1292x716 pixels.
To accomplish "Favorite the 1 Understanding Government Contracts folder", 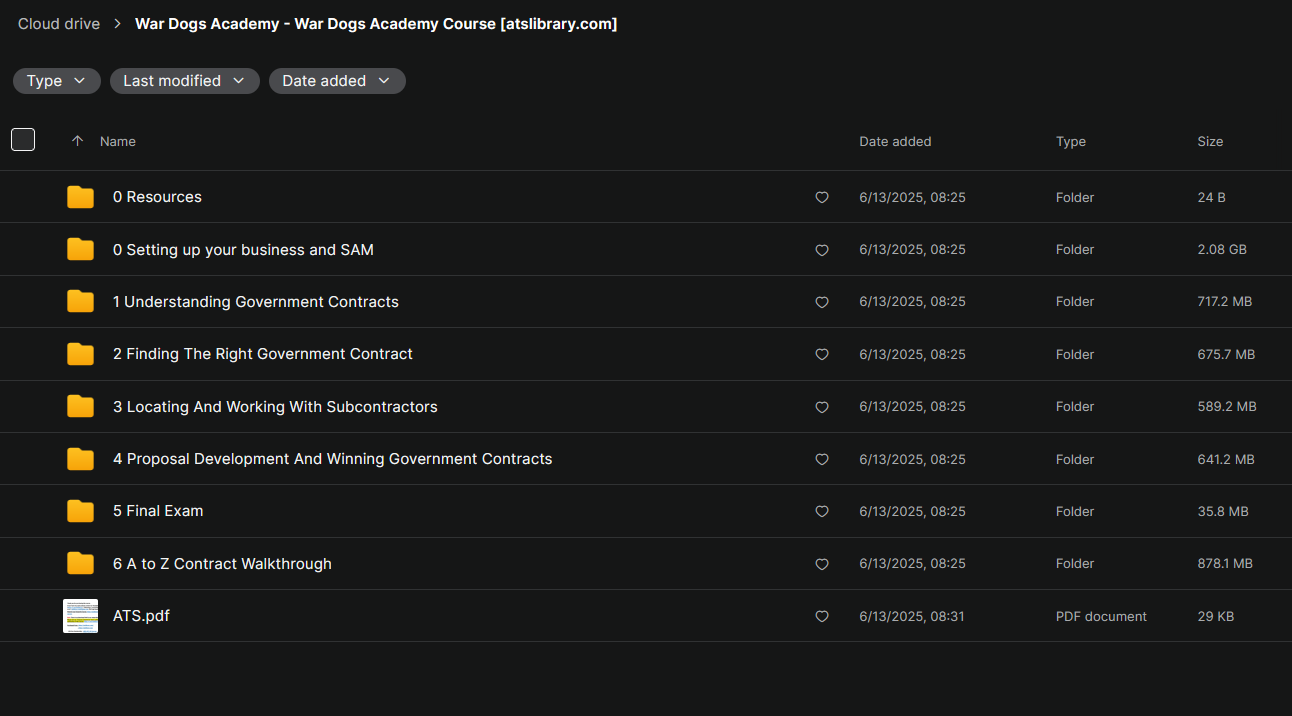I will pos(822,302).
